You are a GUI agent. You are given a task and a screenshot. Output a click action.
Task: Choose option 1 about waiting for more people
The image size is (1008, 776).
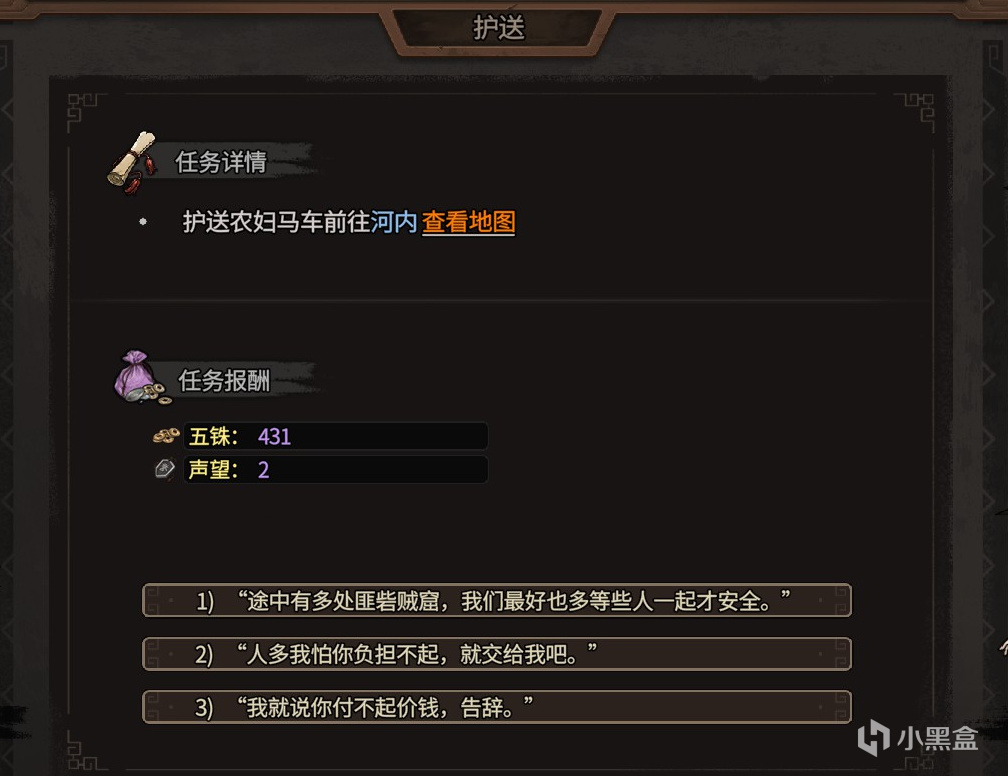click(x=497, y=600)
